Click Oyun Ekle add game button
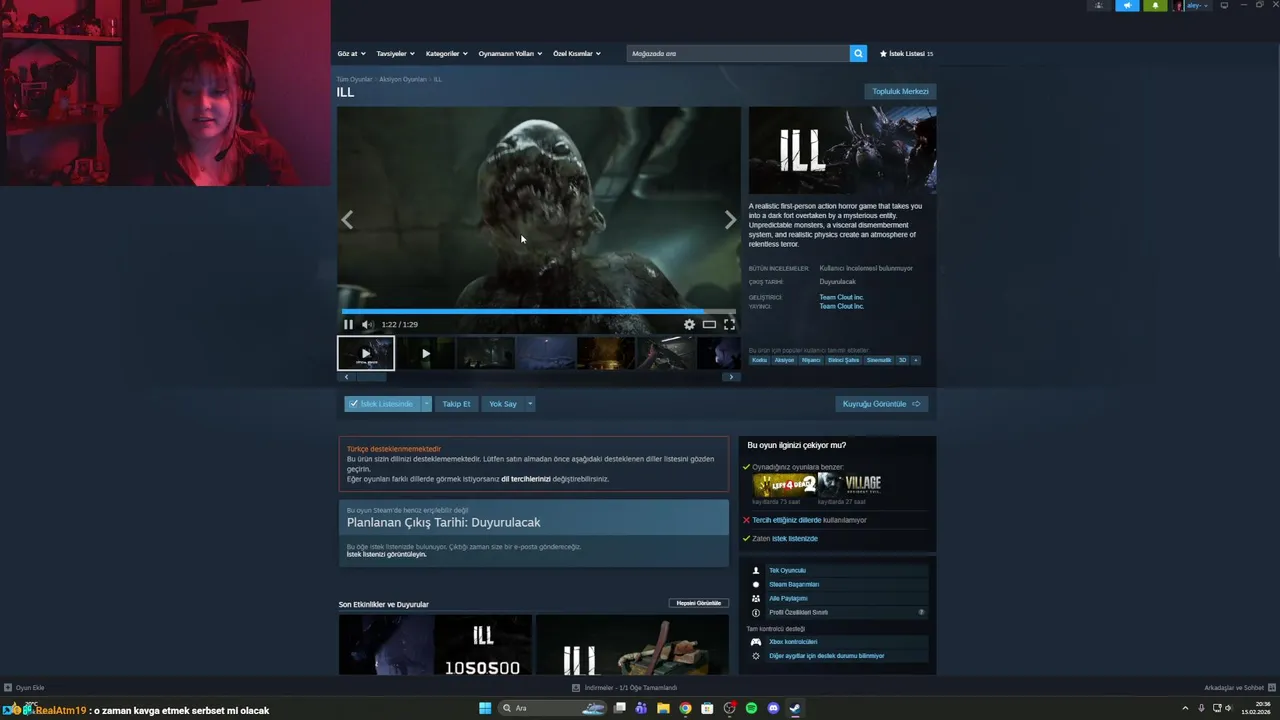Image resolution: width=1280 pixels, height=720 pixels. click(x=25, y=688)
